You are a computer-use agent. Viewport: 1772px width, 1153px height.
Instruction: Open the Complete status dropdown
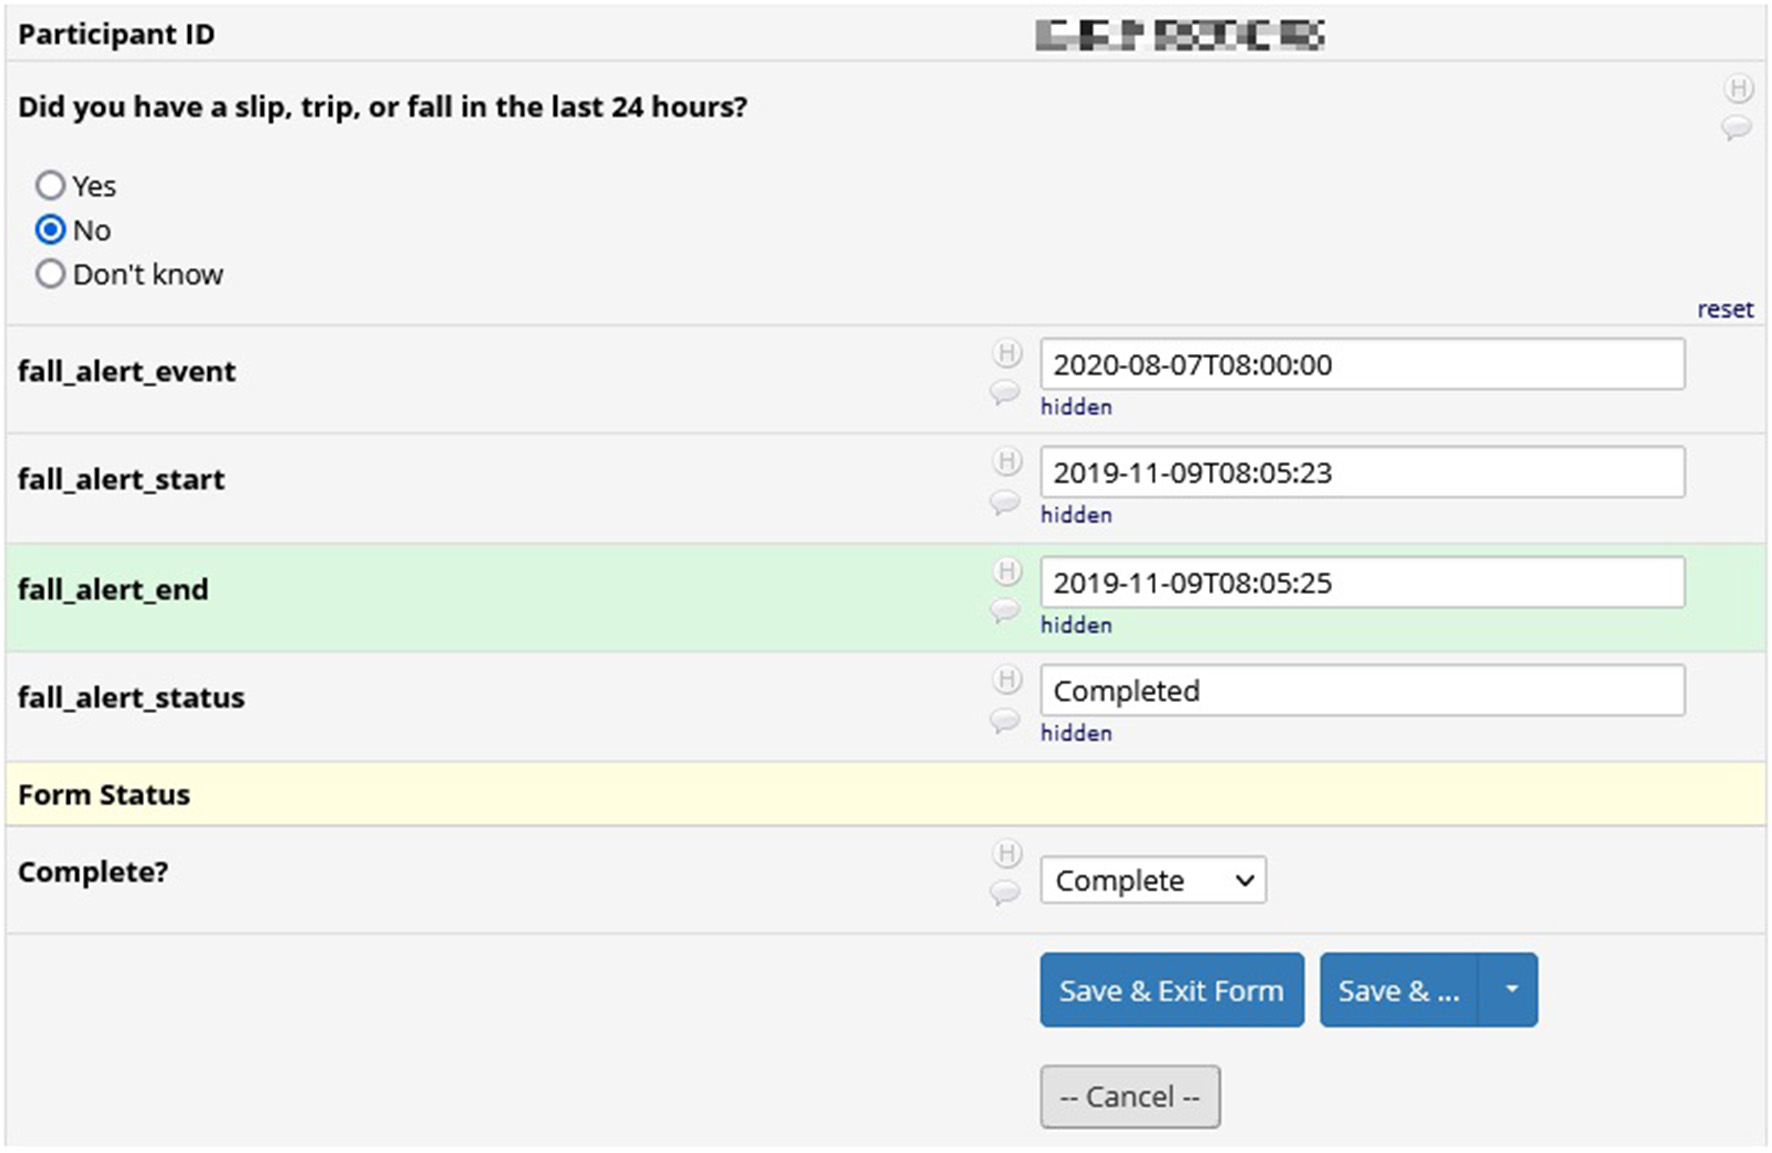pos(1153,880)
